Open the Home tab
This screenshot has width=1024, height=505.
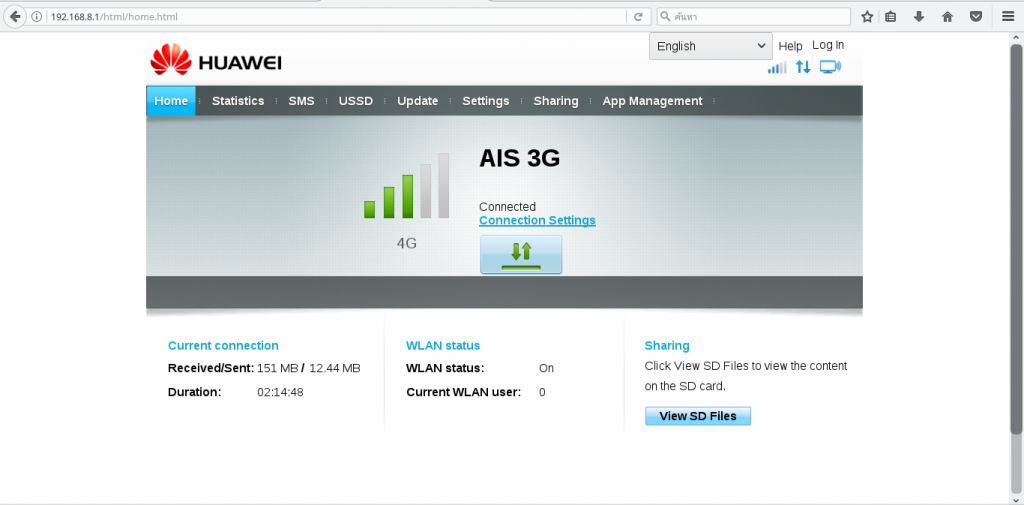tap(171, 101)
